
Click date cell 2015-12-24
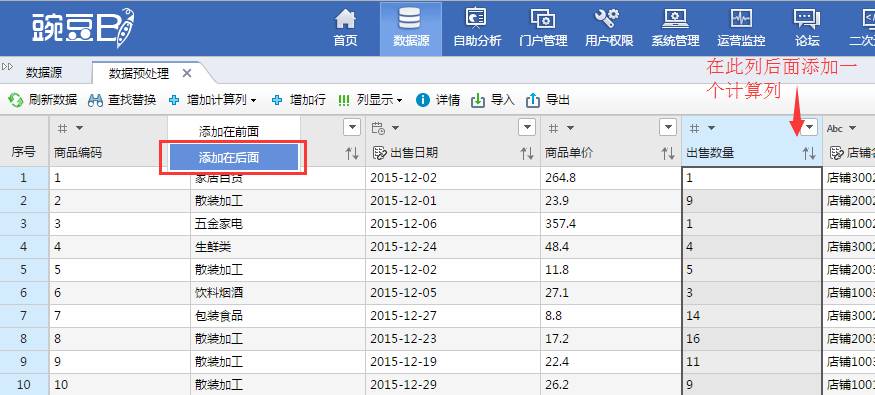click(x=453, y=247)
